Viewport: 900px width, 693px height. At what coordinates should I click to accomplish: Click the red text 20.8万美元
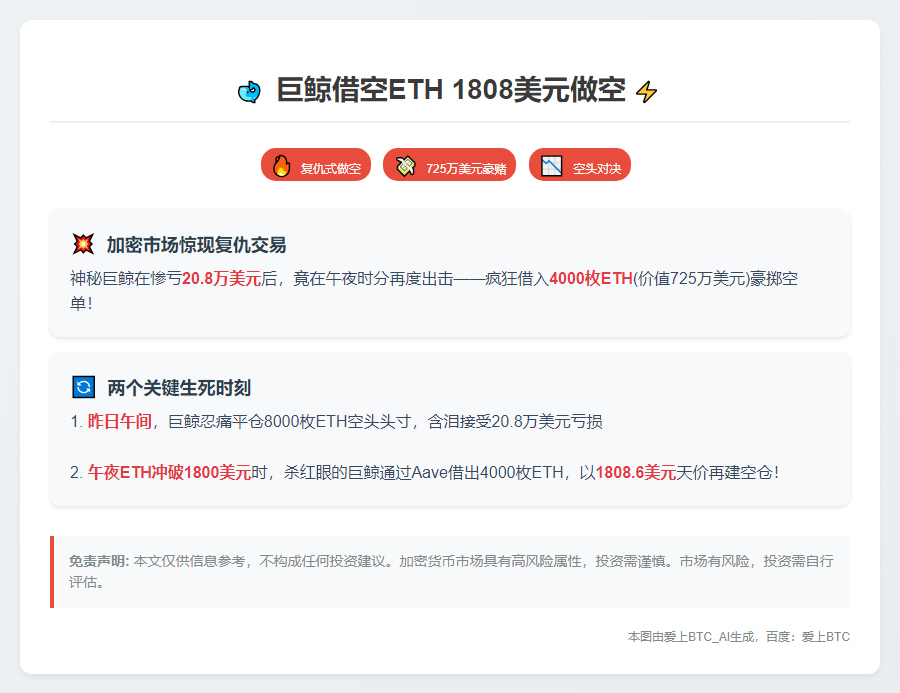point(222,278)
